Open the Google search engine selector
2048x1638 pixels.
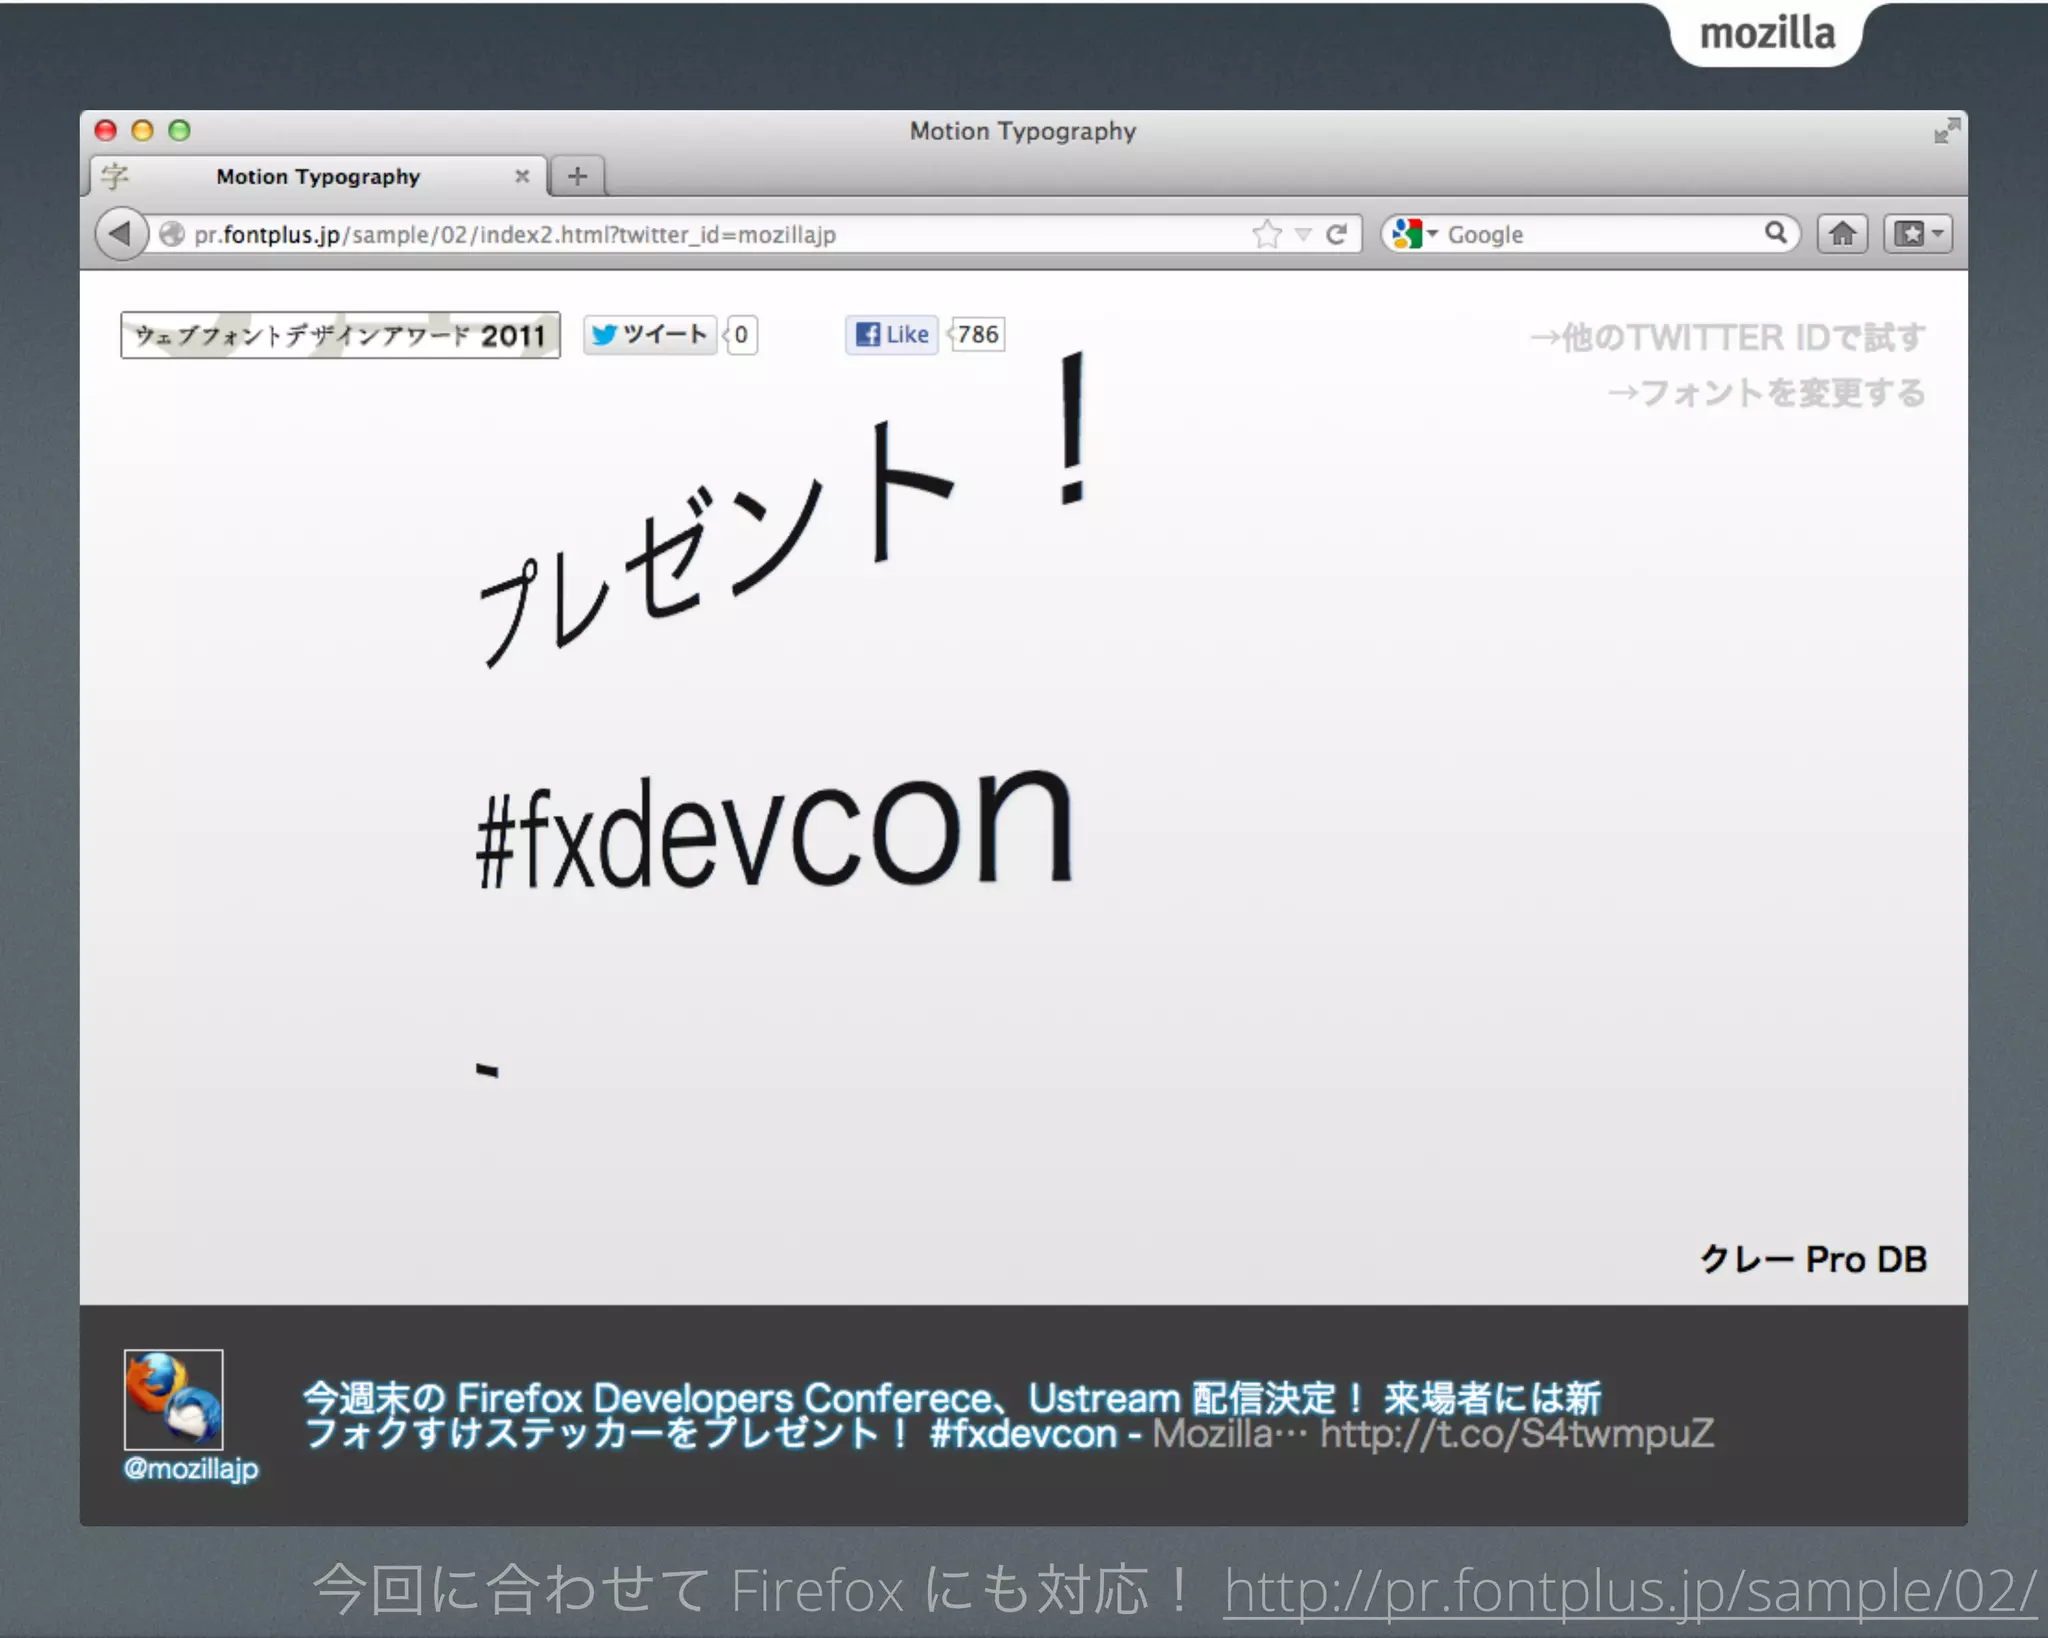click(x=1414, y=234)
